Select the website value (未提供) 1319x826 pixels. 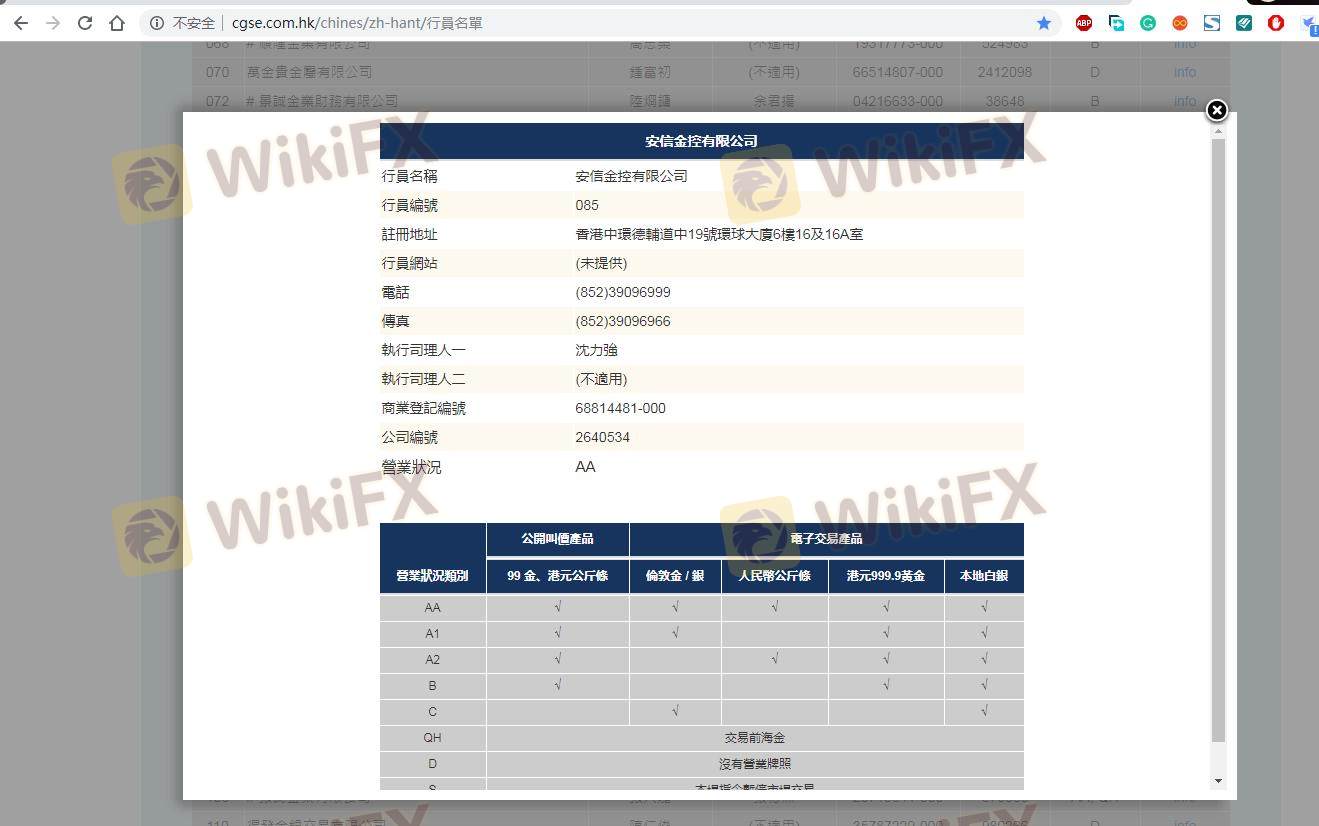tap(601, 263)
